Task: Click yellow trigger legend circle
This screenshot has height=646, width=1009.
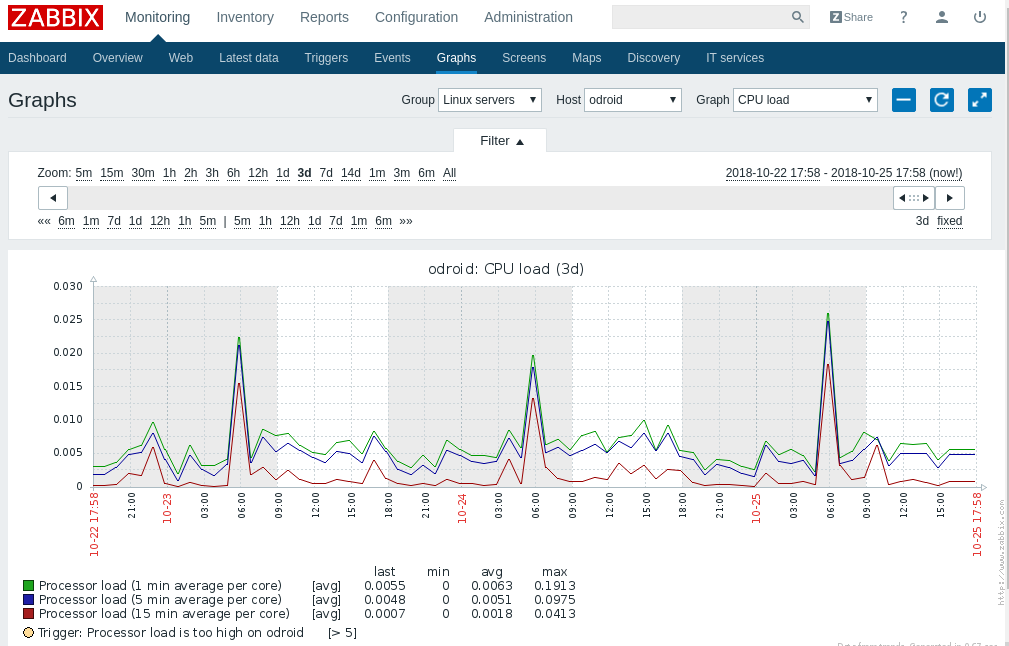Action: (x=28, y=632)
